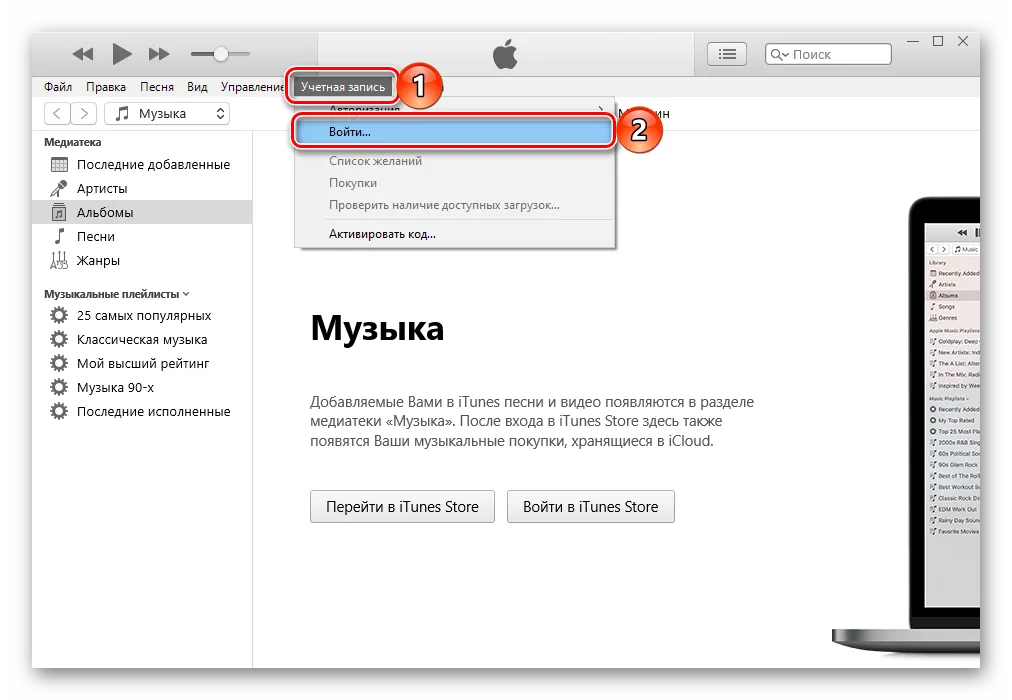Select Песни note icon item

(96, 237)
